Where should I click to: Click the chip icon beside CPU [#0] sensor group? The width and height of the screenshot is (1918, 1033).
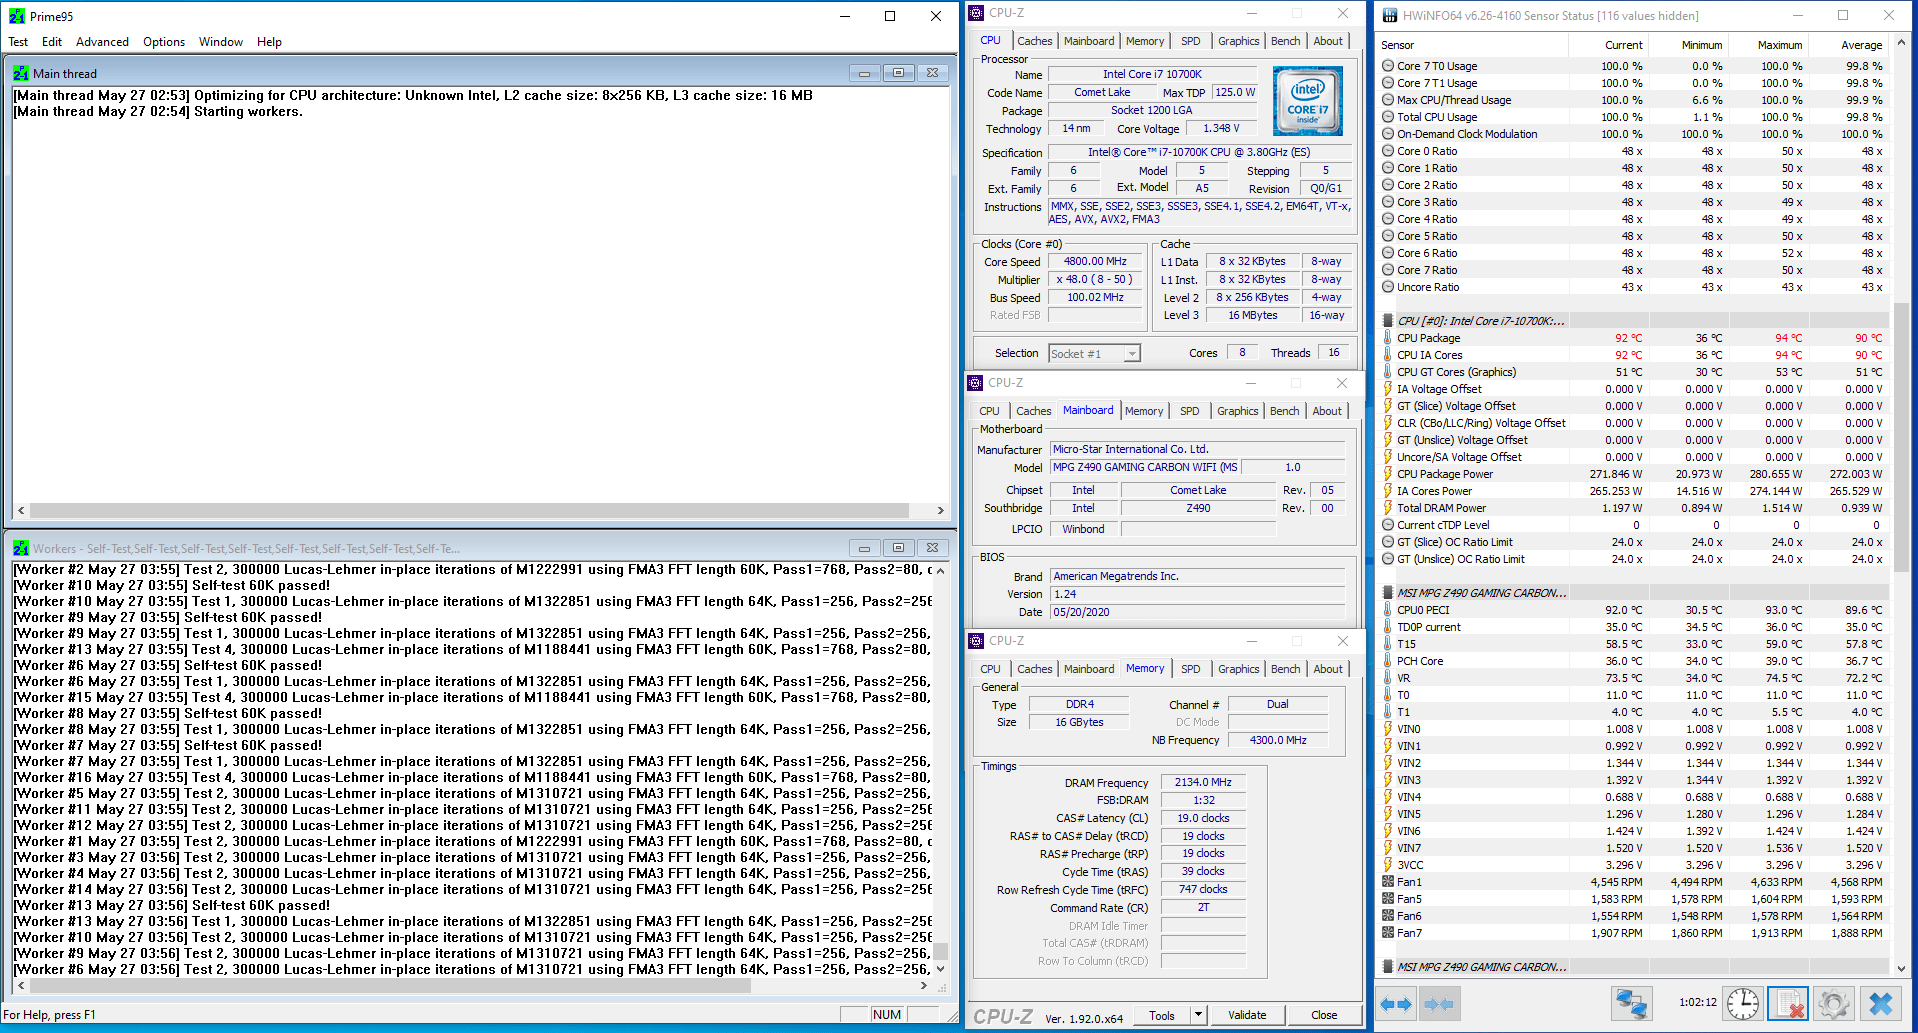[x=1388, y=321]
